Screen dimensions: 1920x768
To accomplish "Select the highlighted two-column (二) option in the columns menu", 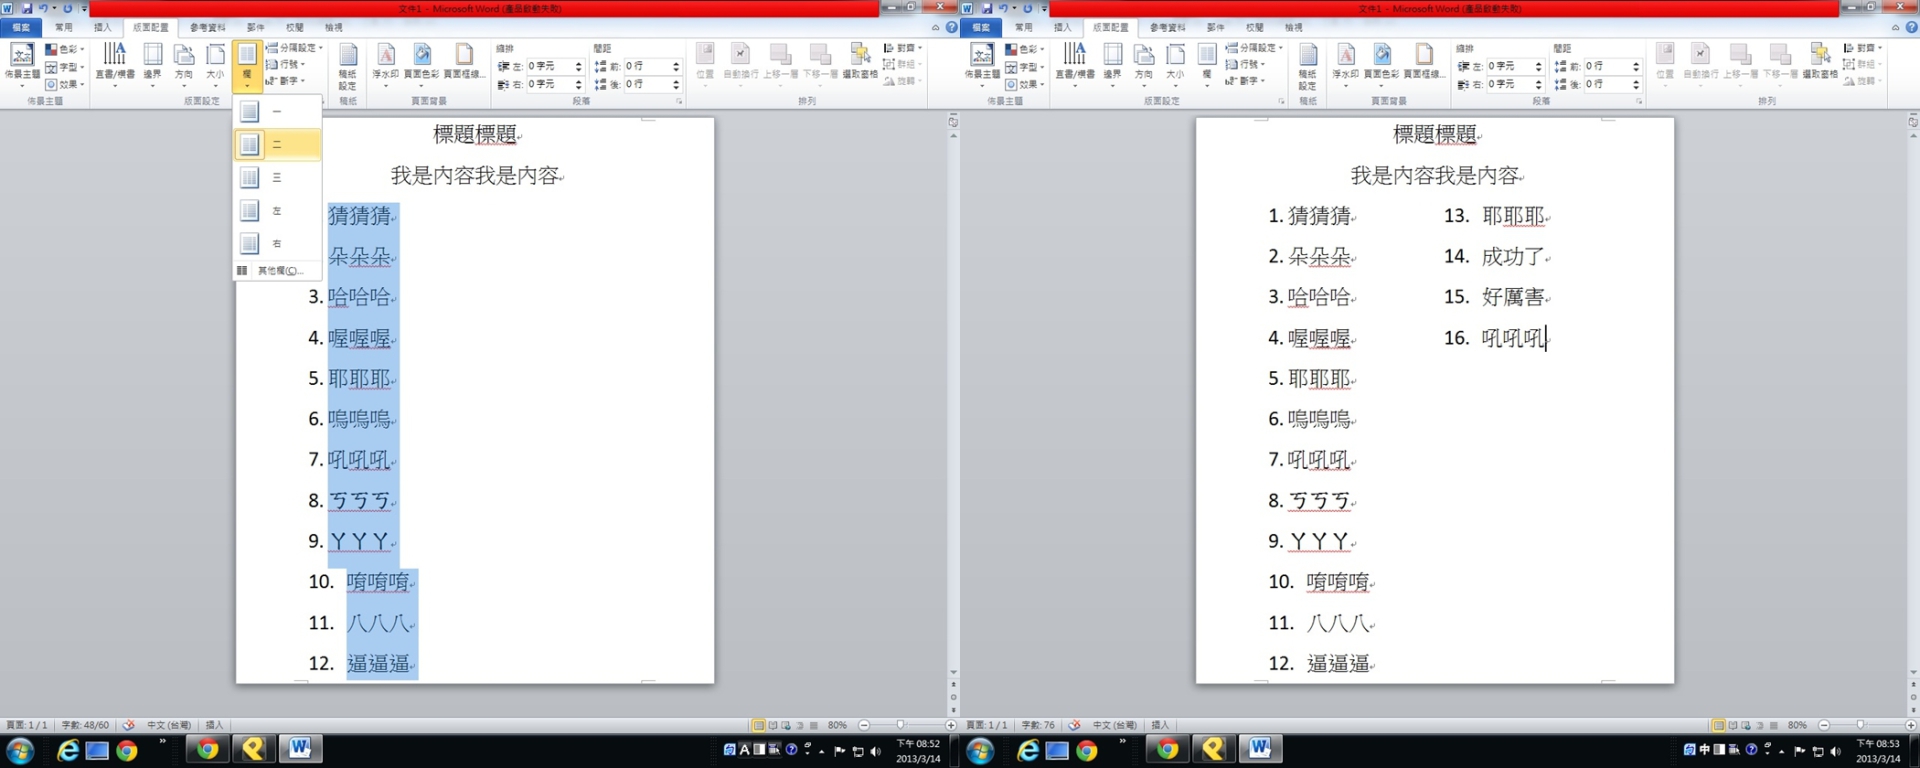I will (277, 144).
